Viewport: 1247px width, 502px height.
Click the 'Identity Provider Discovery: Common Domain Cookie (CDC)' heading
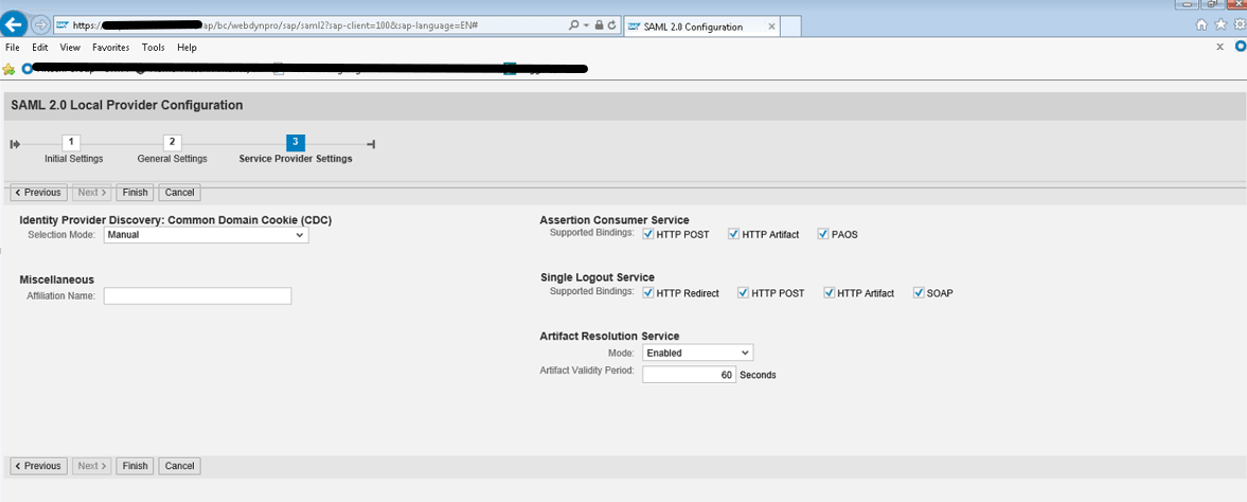(175, 220)
